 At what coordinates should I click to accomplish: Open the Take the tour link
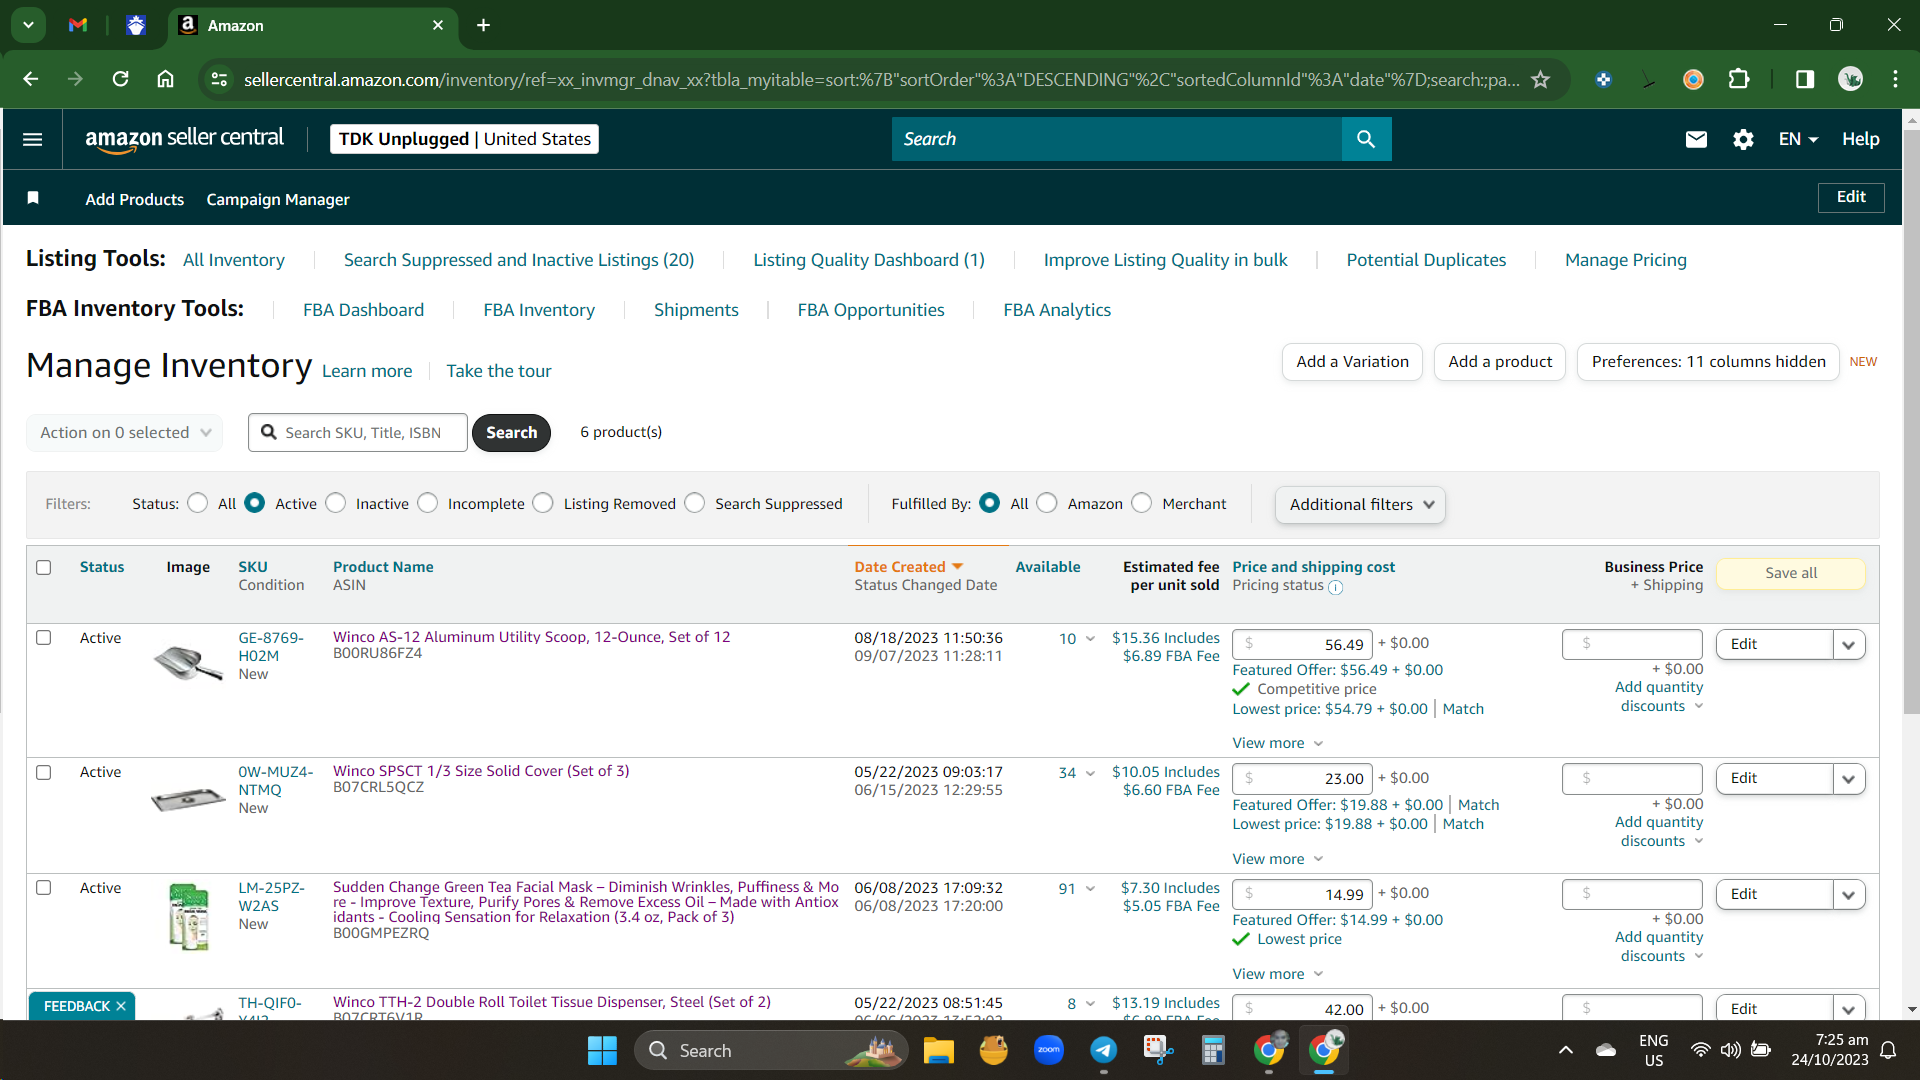499,371
